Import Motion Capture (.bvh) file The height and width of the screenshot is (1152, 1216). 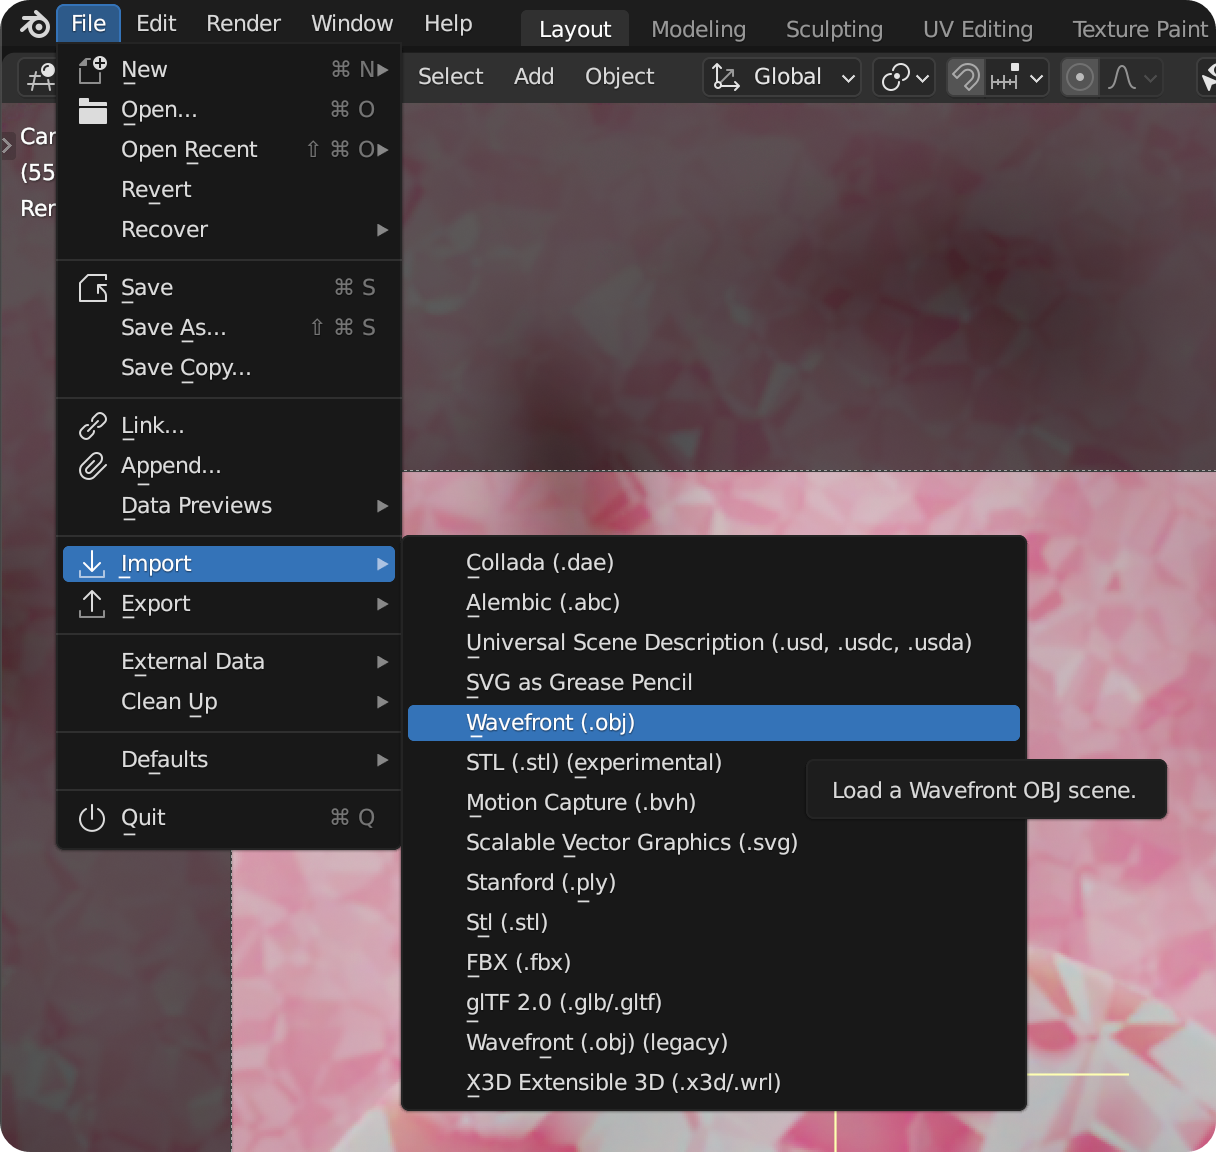pos(714,803)
